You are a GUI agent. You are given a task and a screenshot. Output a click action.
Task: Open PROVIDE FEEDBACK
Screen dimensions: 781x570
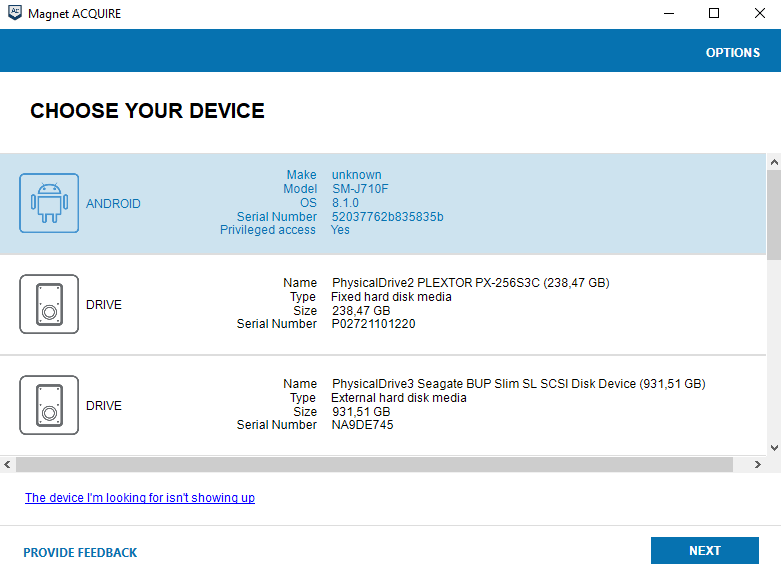pos(80,553)
